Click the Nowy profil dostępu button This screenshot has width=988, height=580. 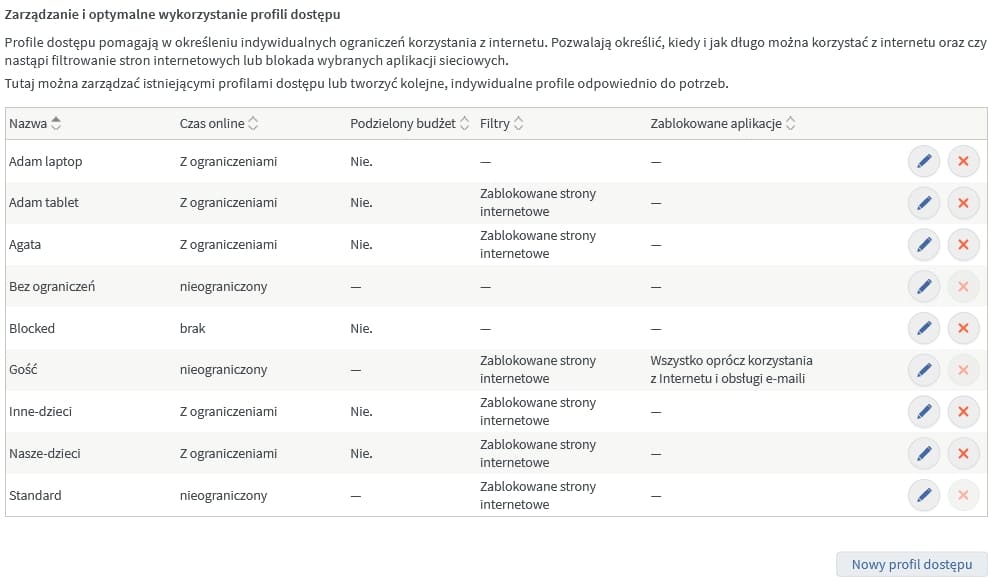pos(911,564)
